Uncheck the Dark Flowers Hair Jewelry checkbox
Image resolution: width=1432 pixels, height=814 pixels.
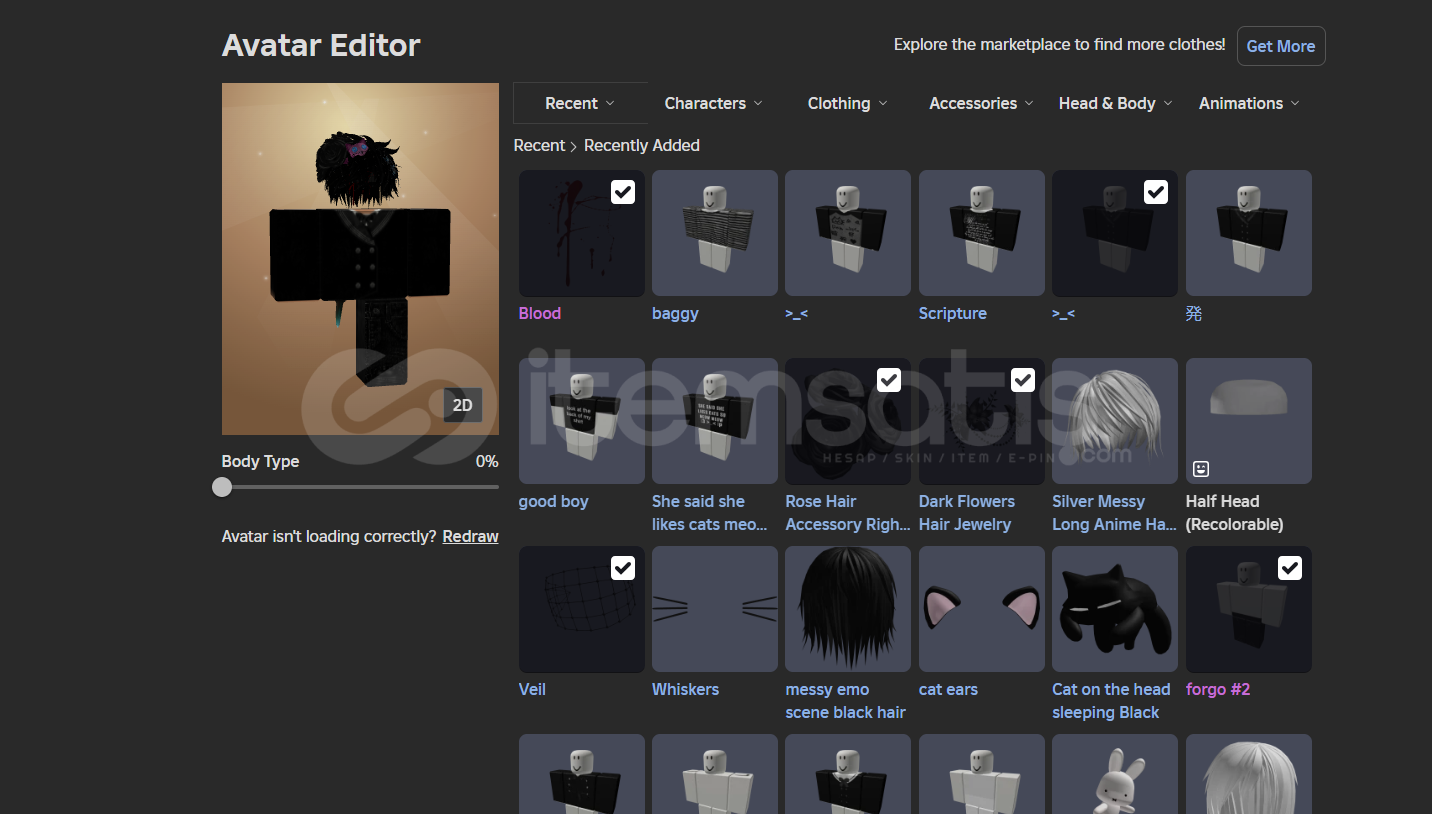pos(1023,380)
